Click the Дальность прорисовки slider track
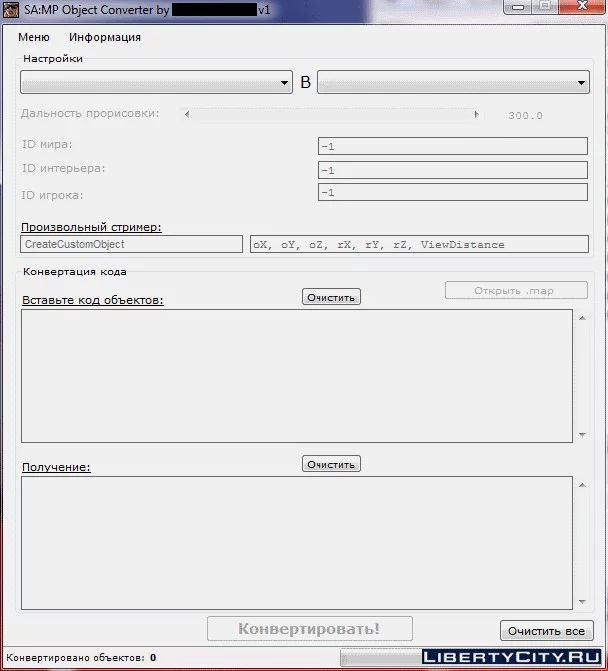The image size is (608, 671). point(332,115)
